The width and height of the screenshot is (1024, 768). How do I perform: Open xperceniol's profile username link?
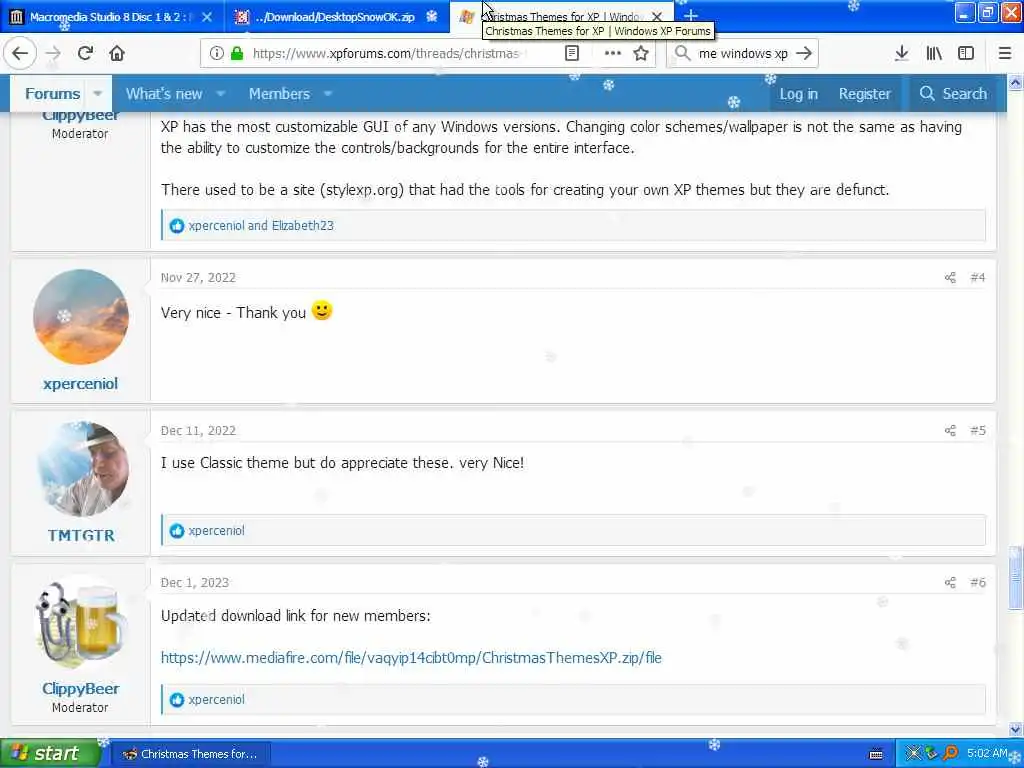click(x=80, y=383)
